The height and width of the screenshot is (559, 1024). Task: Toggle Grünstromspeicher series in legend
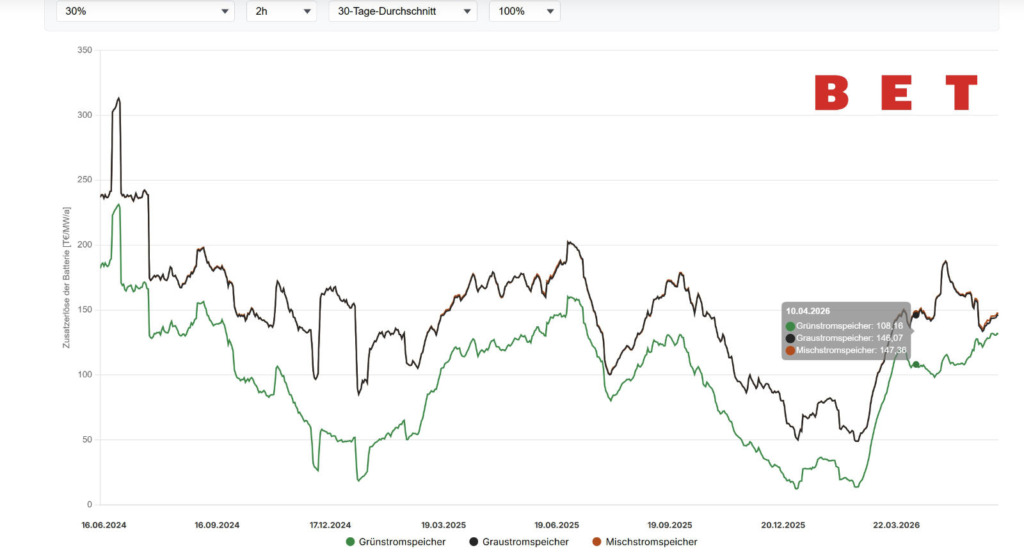coord(396,542)
